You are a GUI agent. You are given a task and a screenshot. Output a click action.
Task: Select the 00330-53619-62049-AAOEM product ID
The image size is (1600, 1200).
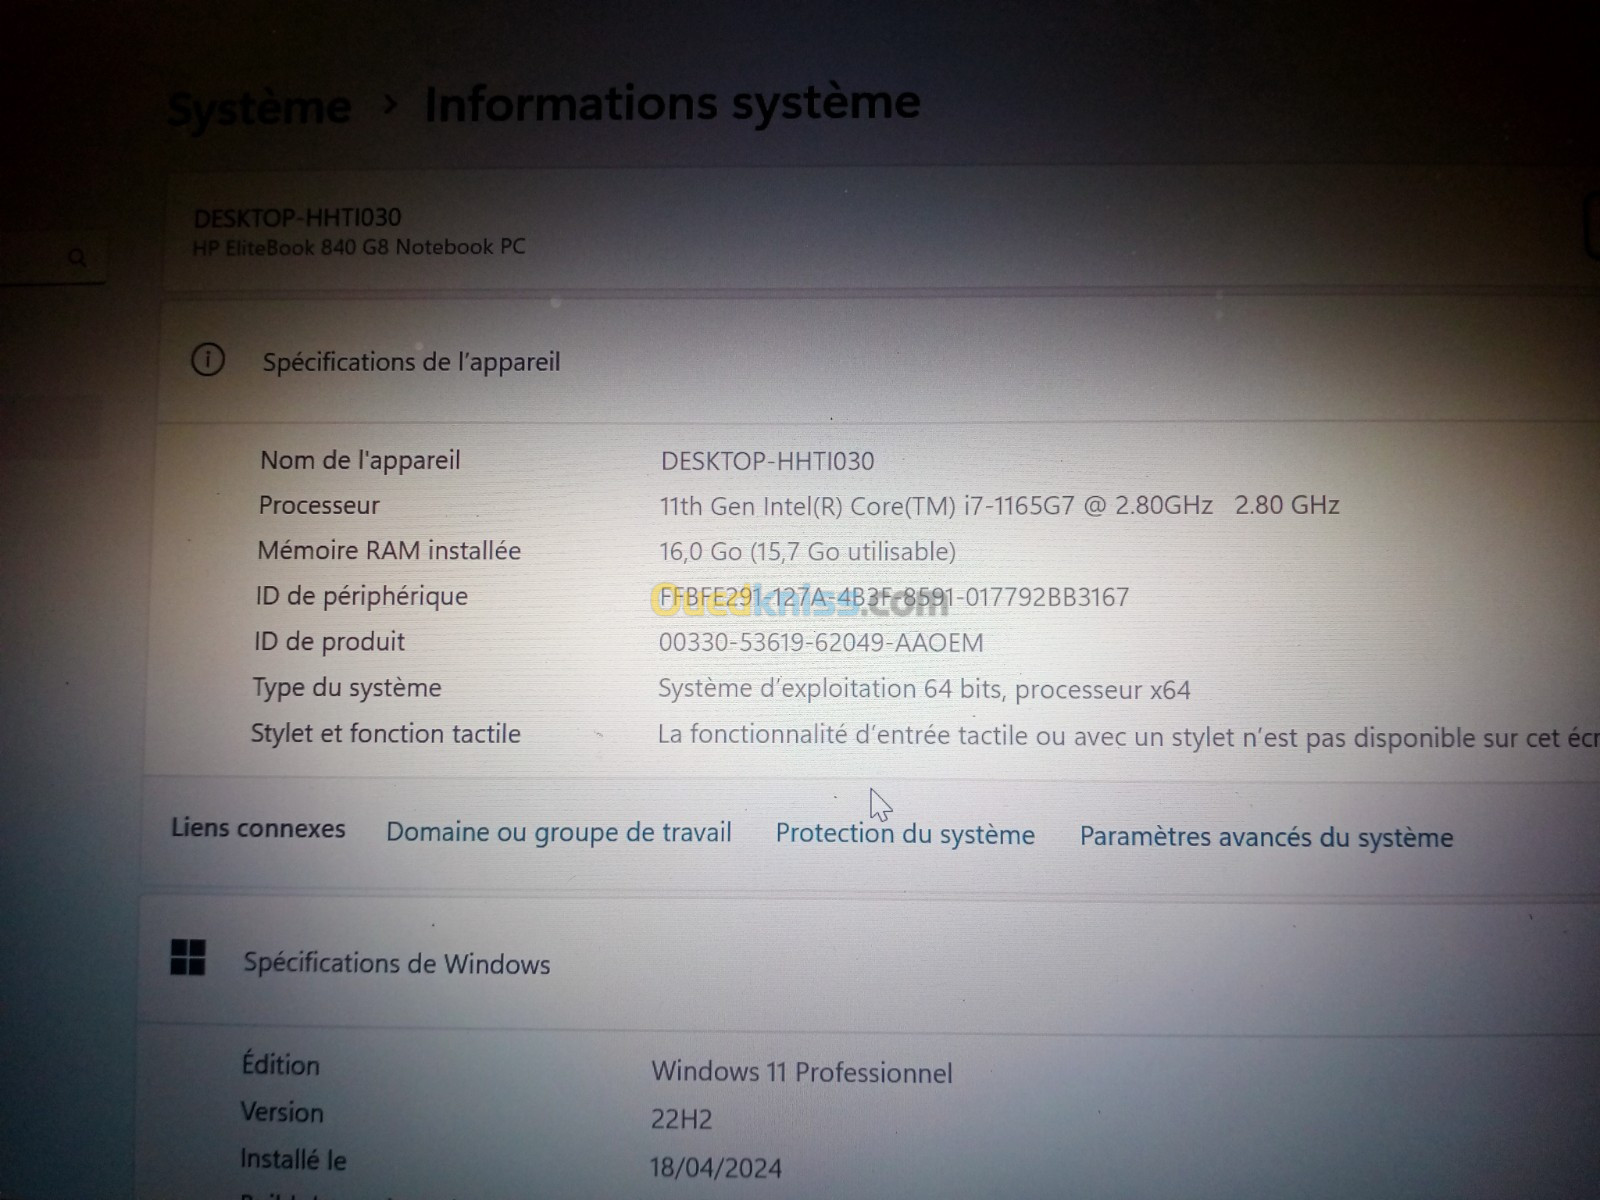tap(821, 643)
